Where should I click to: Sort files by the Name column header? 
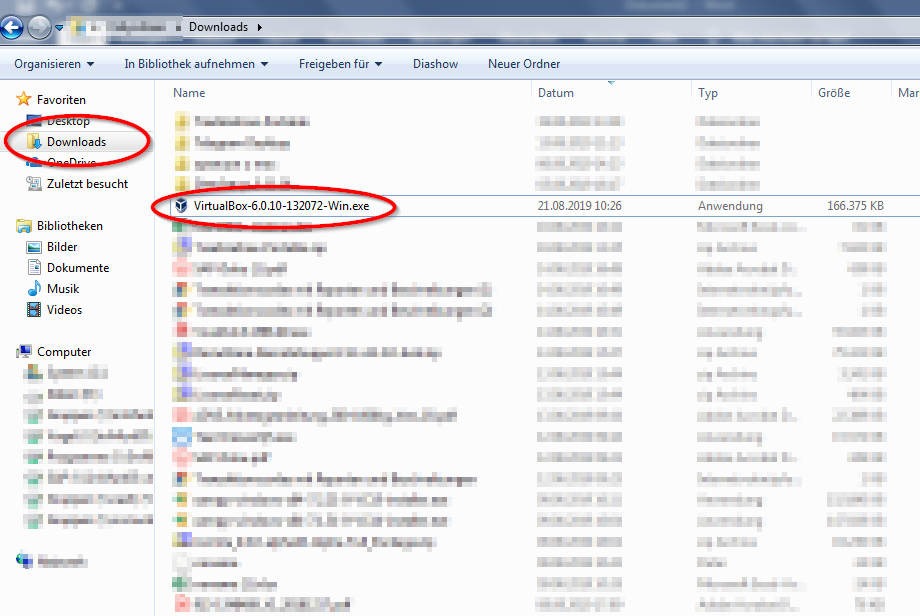(189, 93)
